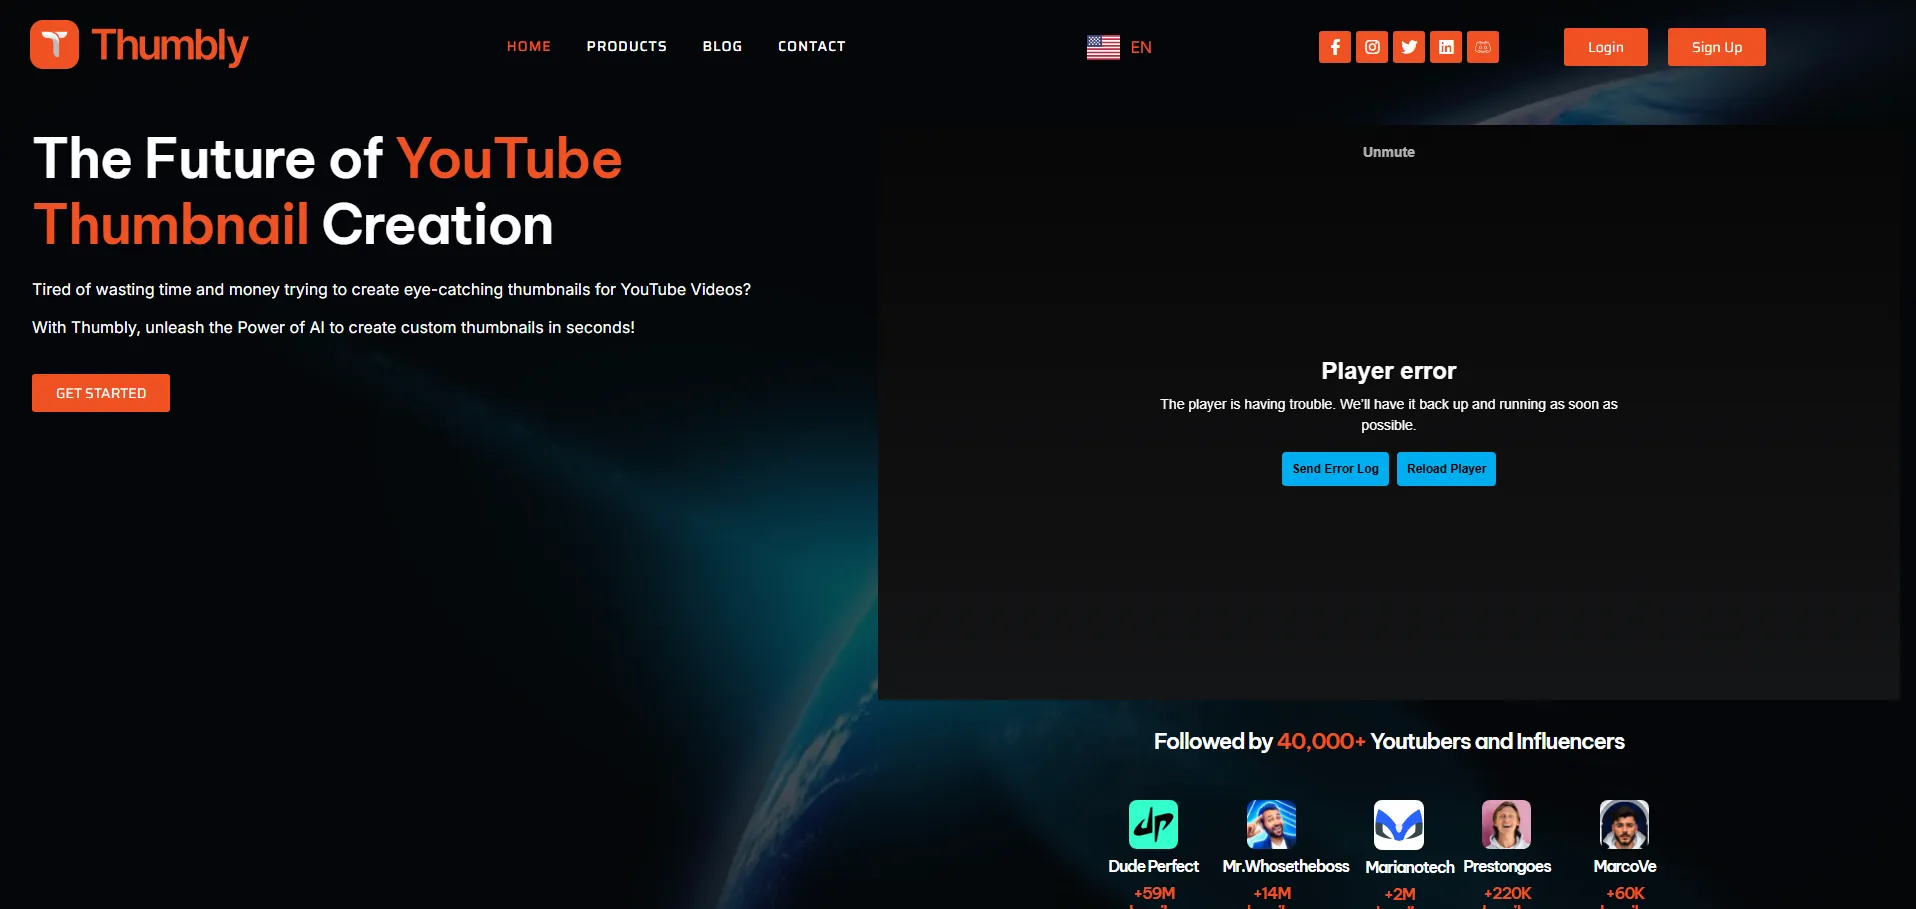Click the US flag language icon

(x=1103, y=47)
